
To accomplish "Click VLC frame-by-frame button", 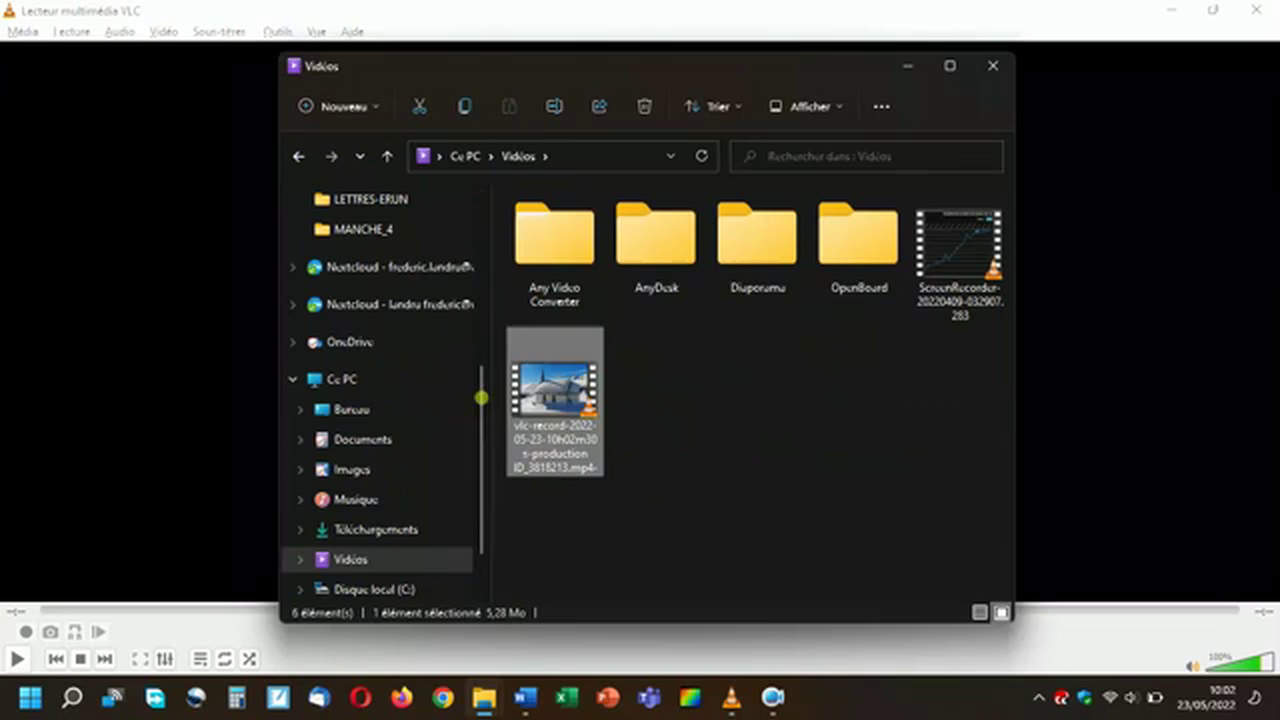I will point(98,632).
